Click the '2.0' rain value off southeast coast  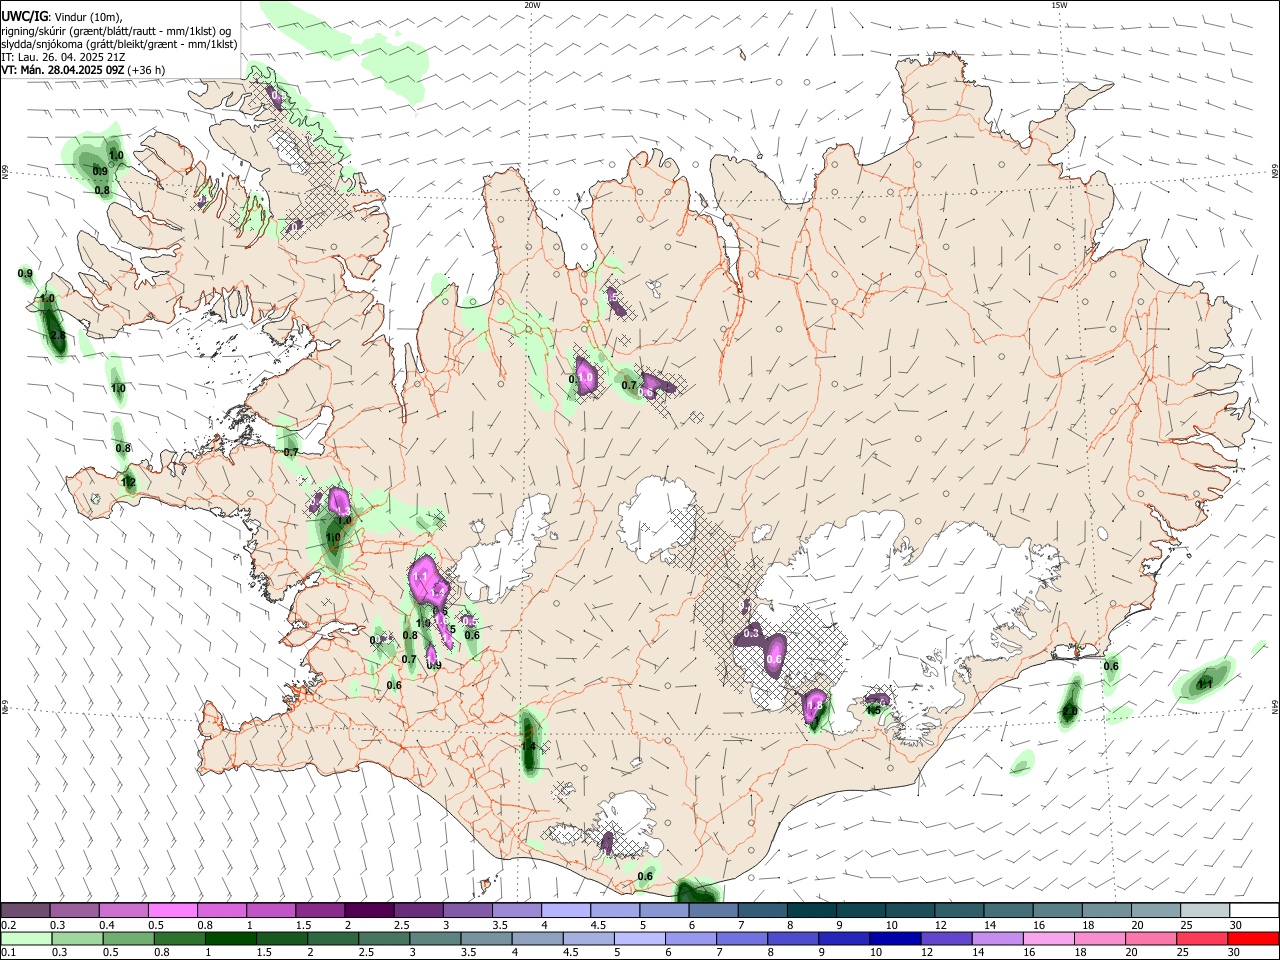(1069, 712)
